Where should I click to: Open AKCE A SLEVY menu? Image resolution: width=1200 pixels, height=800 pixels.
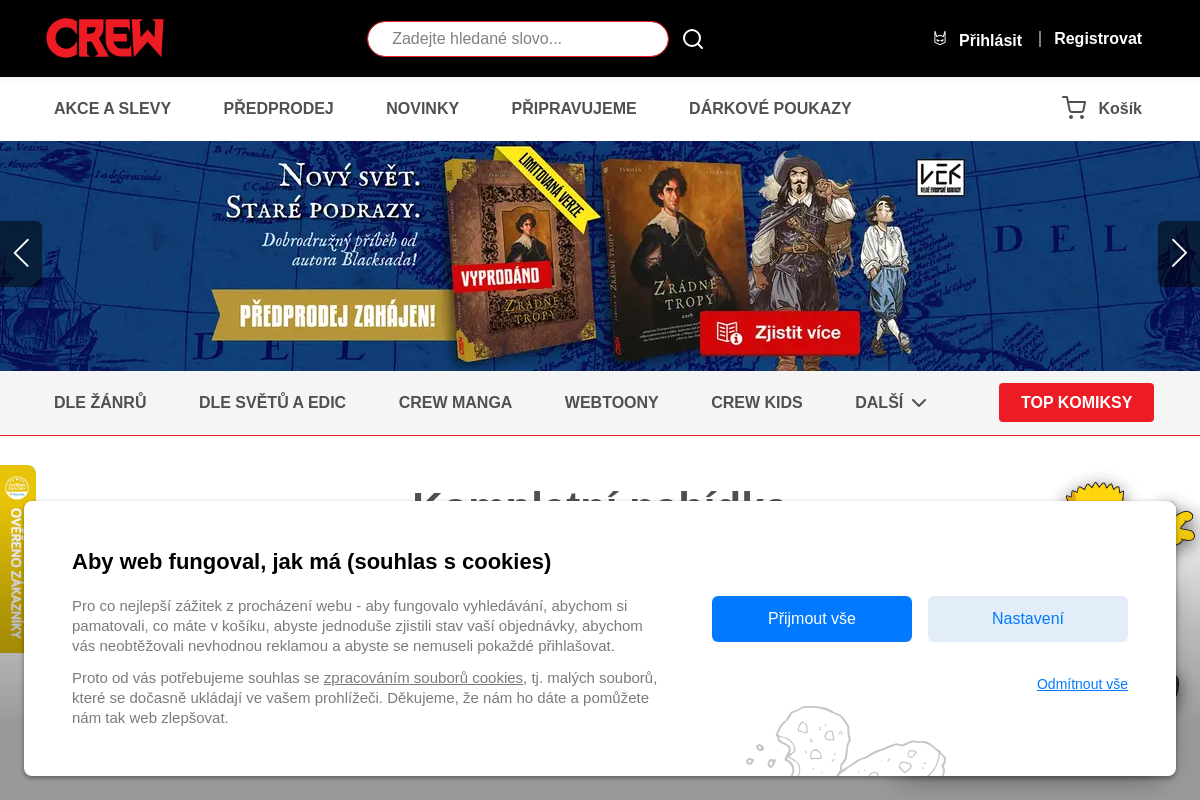click(x=113, y=109)
